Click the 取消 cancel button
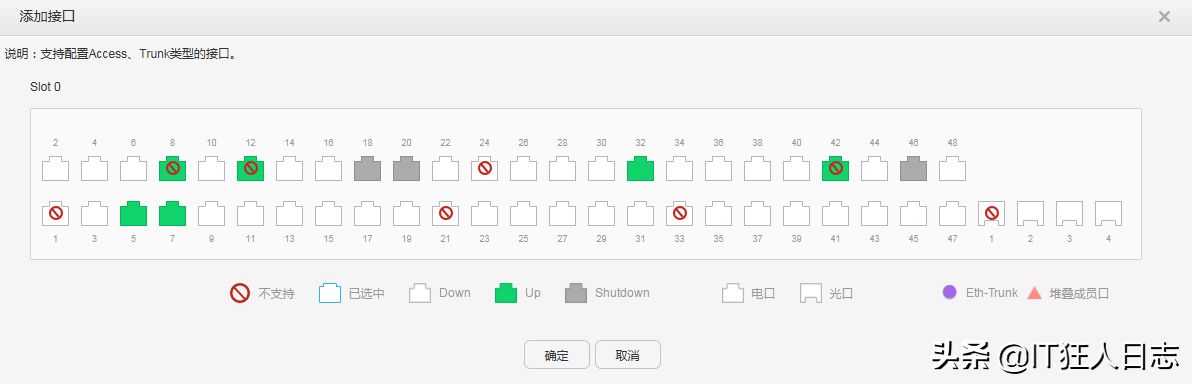This screenshot has width=1192, height=384. [x=628, y=354]
